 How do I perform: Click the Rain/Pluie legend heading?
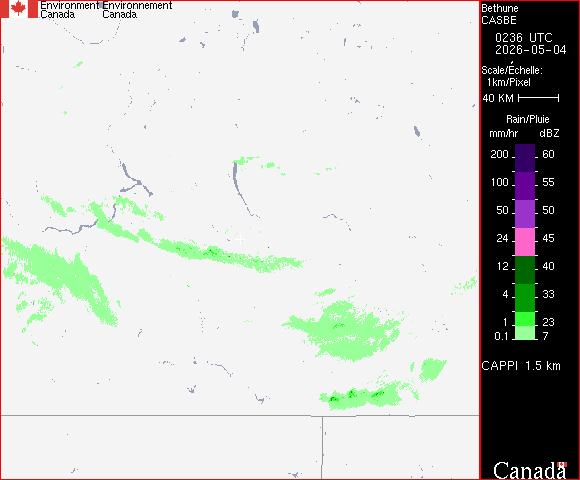click(x=527, y=119)
